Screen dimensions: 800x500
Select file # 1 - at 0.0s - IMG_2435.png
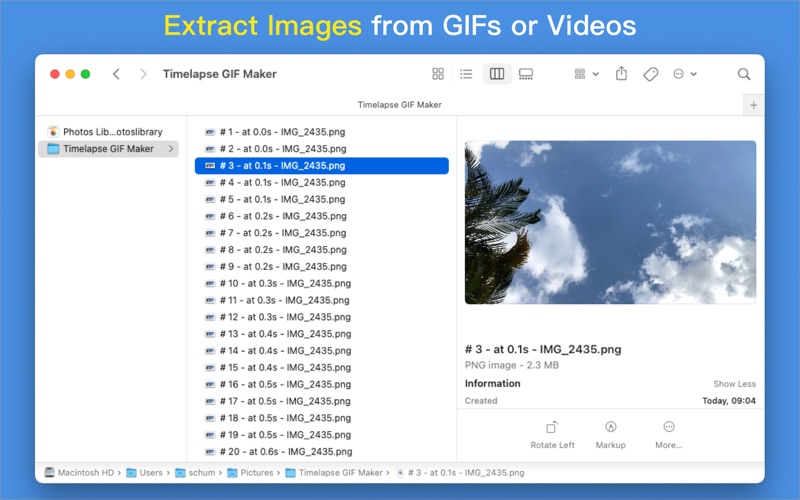(321, 132)
